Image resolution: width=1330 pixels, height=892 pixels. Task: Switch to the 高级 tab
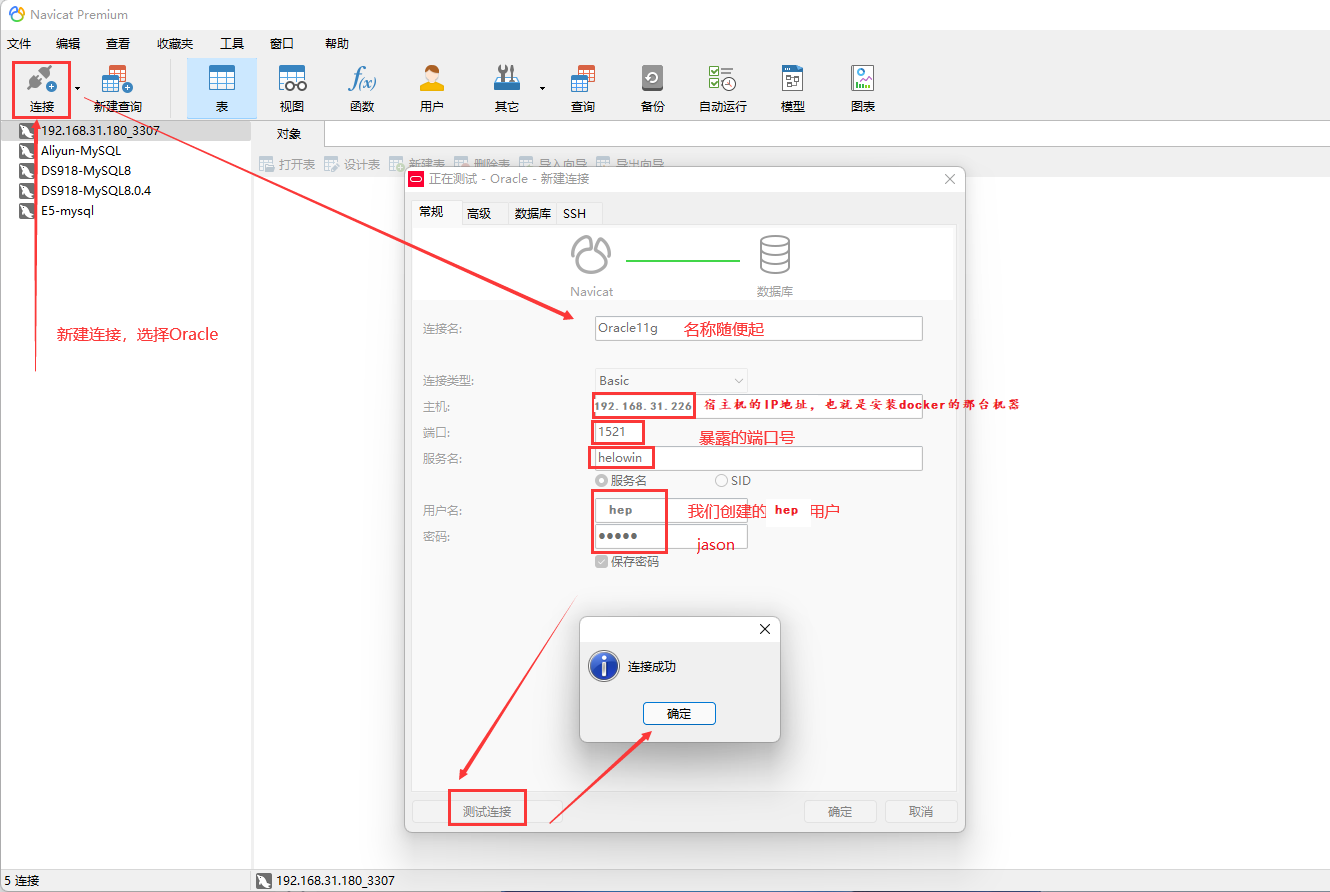point(479,213)
